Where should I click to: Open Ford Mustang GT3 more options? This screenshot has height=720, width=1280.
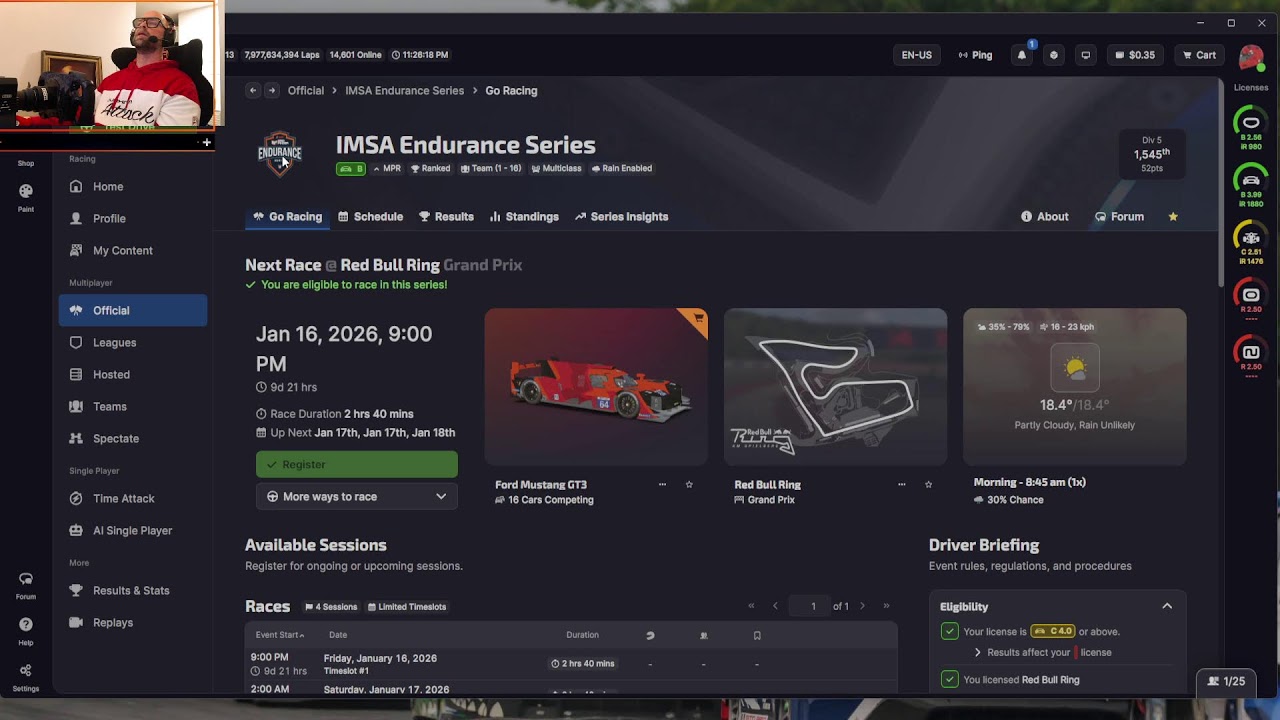click(662, 484)
